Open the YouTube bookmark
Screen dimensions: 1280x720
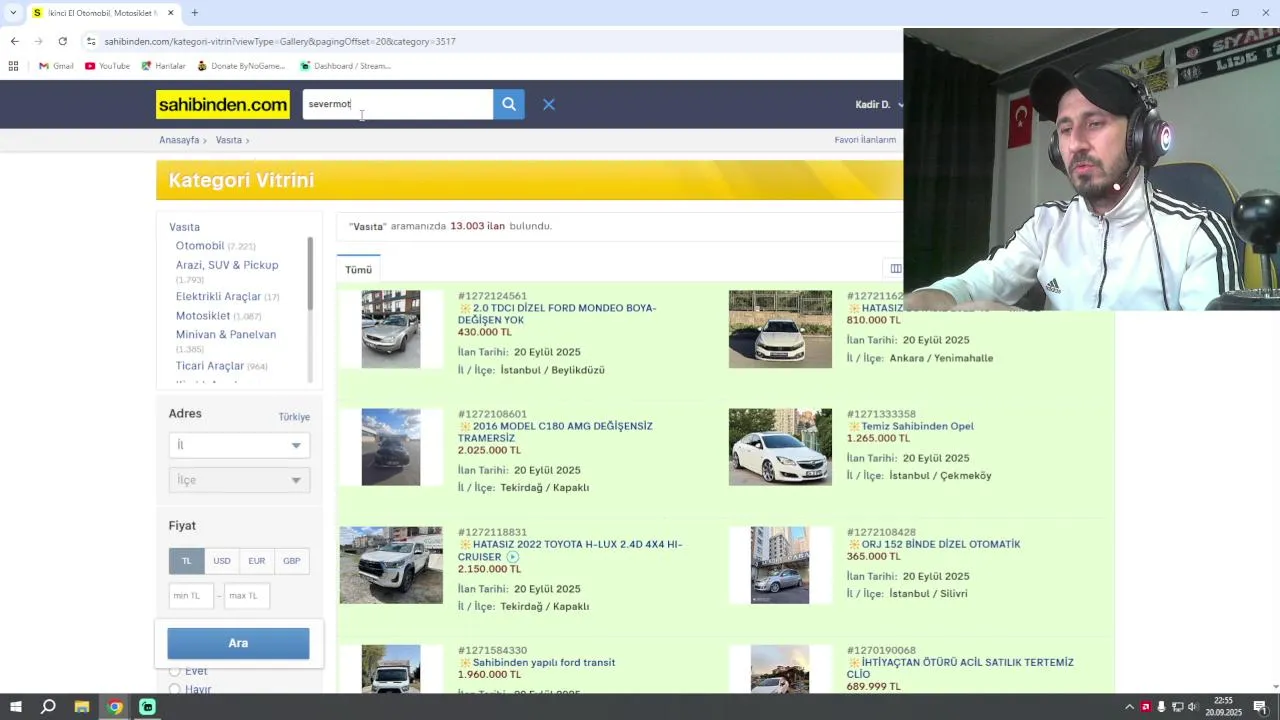click(107, 66)
